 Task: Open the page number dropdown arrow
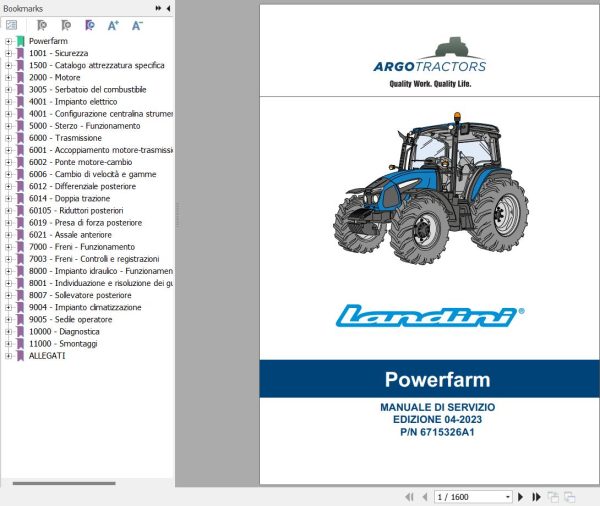coord(508,497)
